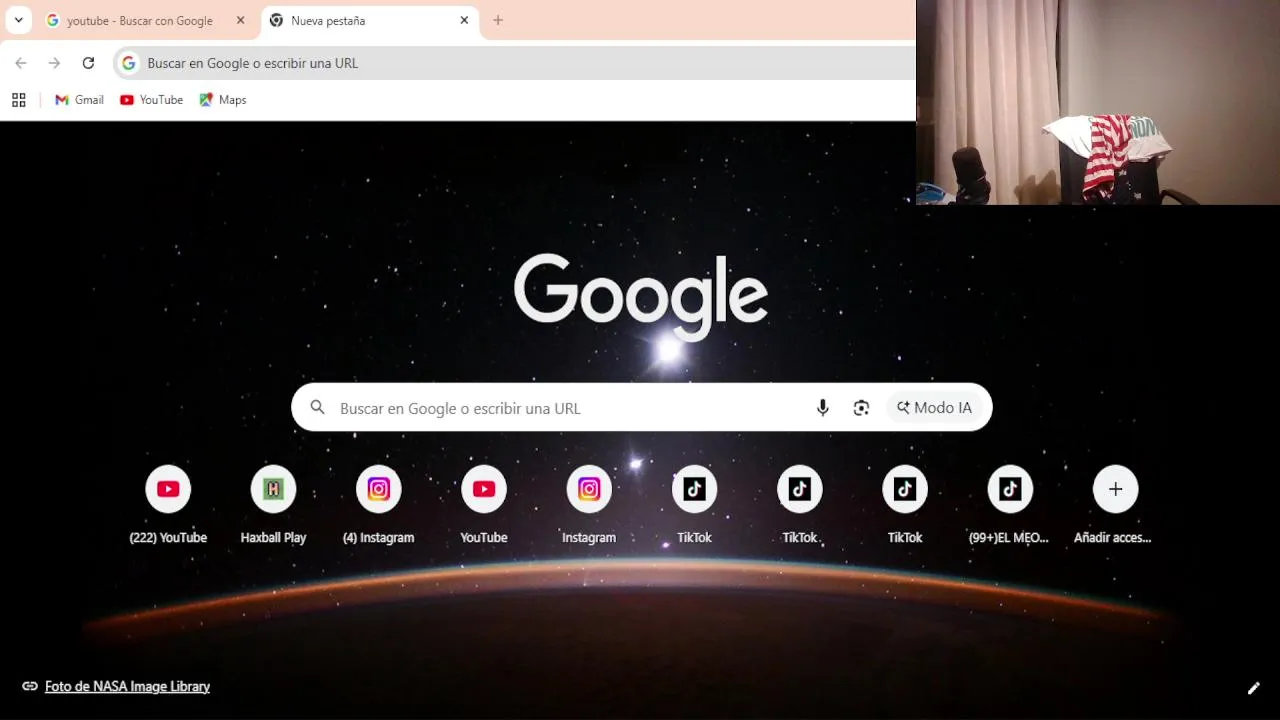1280x720 pixels.
Task: Close the 'youtube - Buscar con Google' tab
Action: pos(240,20)
